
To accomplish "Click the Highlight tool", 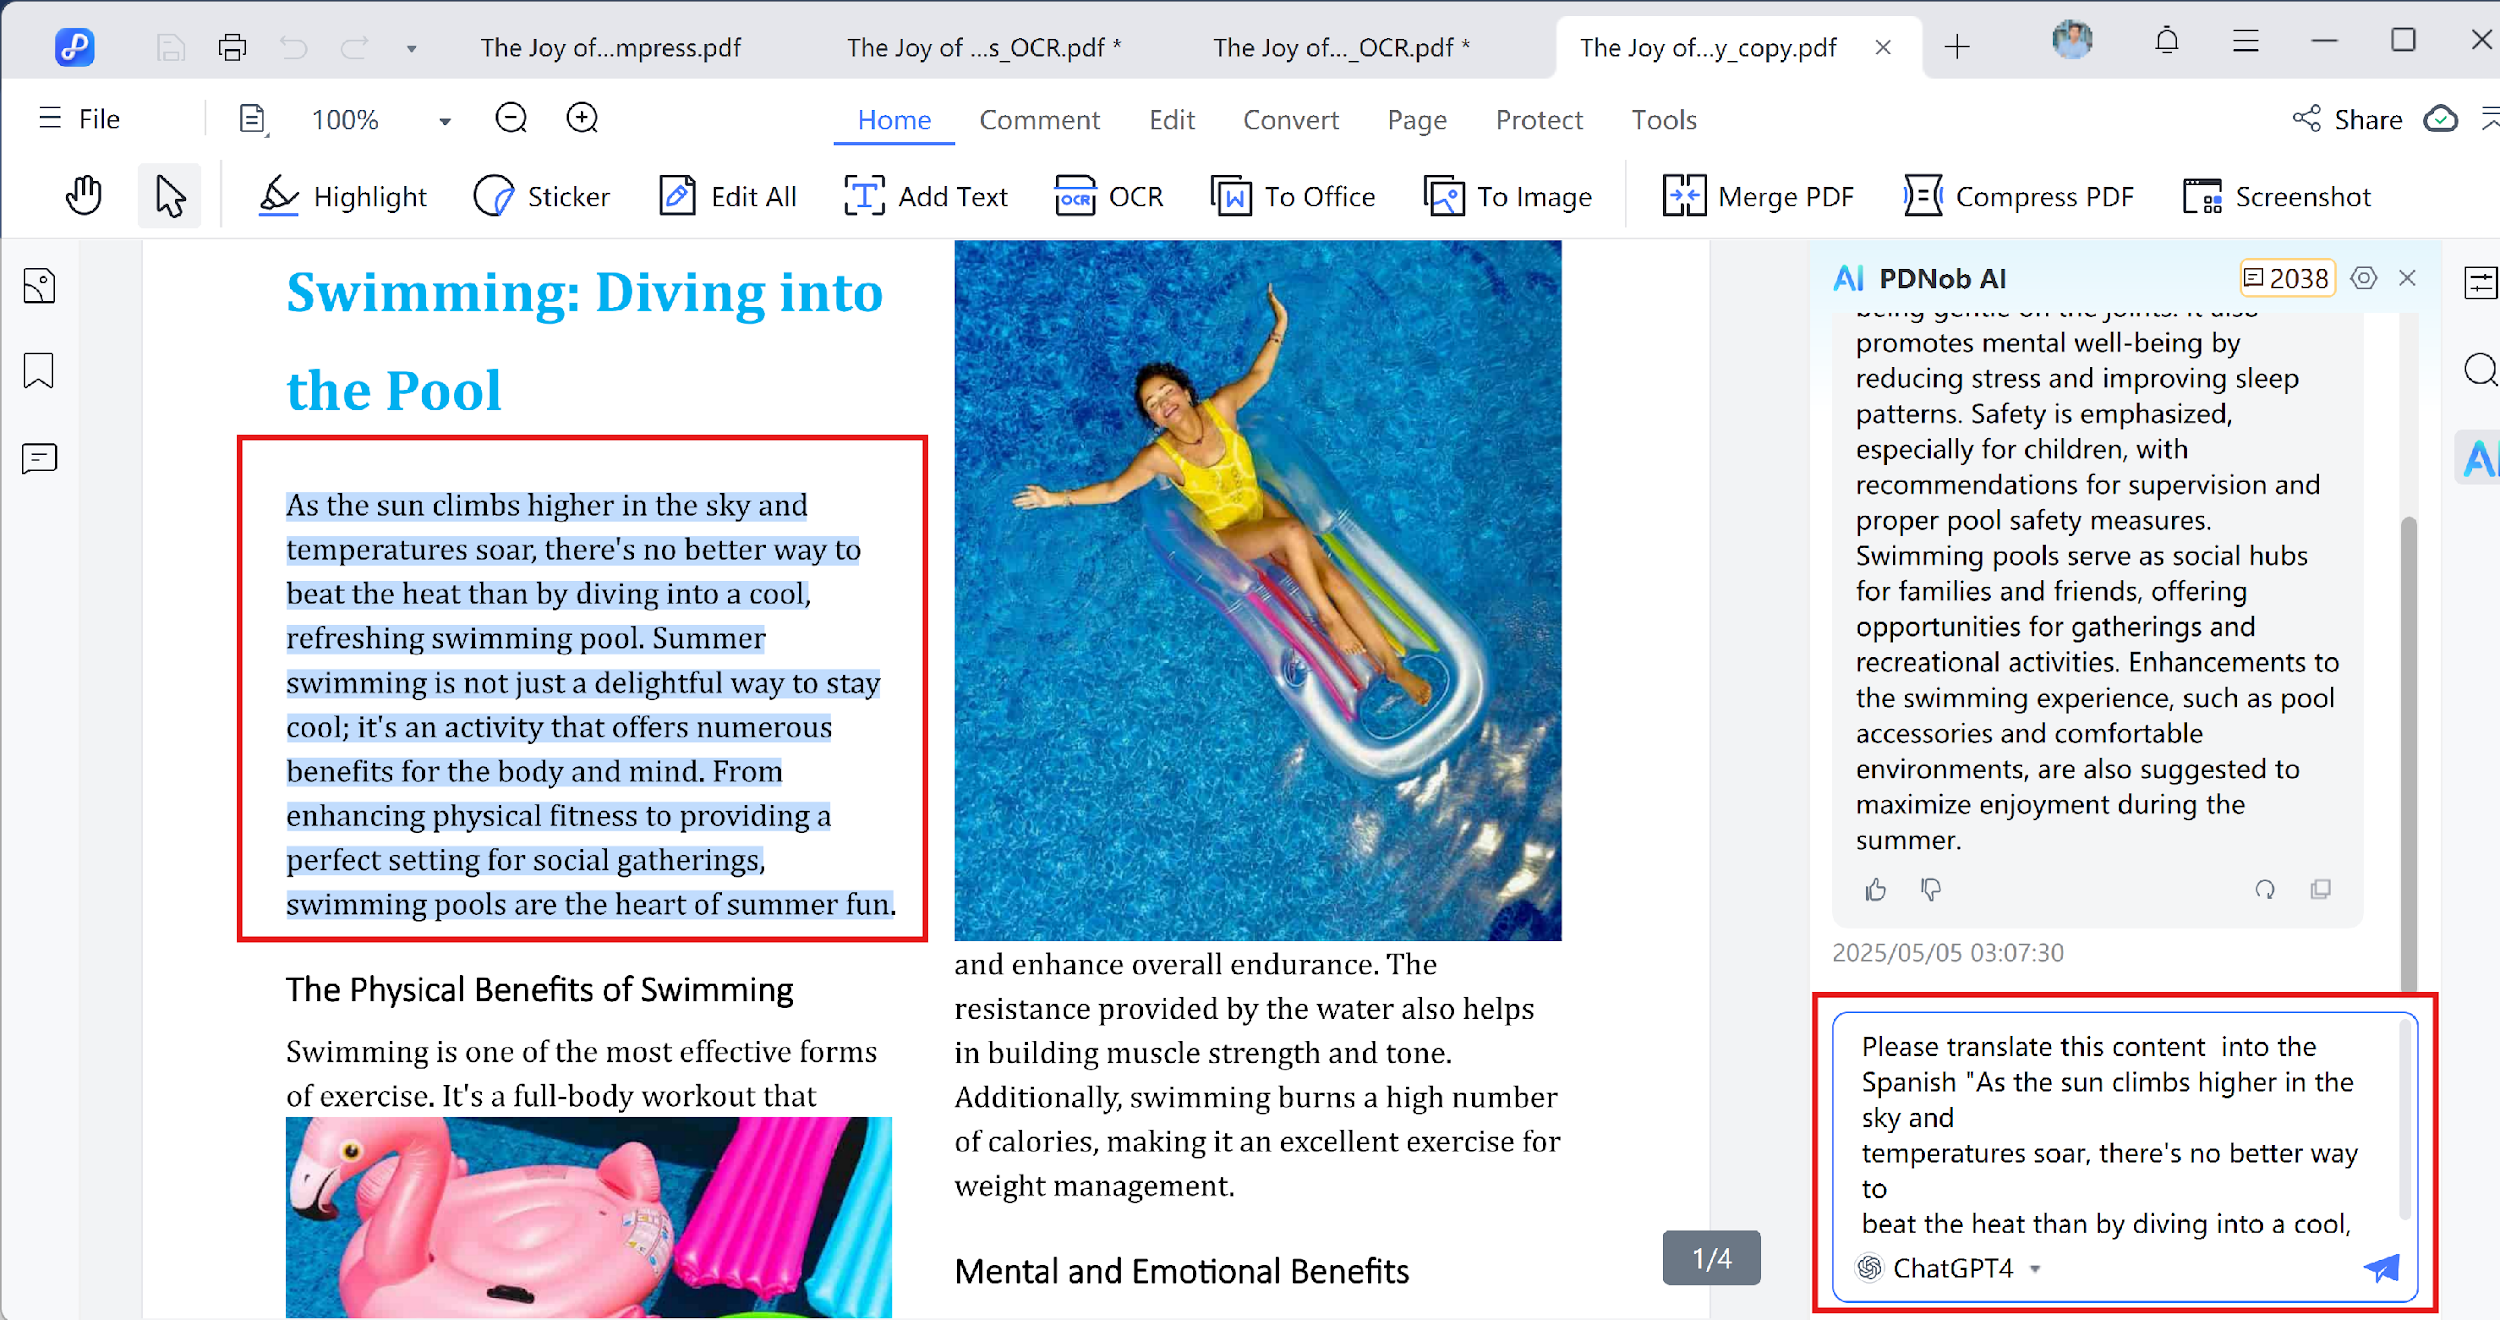I will 343,196.
